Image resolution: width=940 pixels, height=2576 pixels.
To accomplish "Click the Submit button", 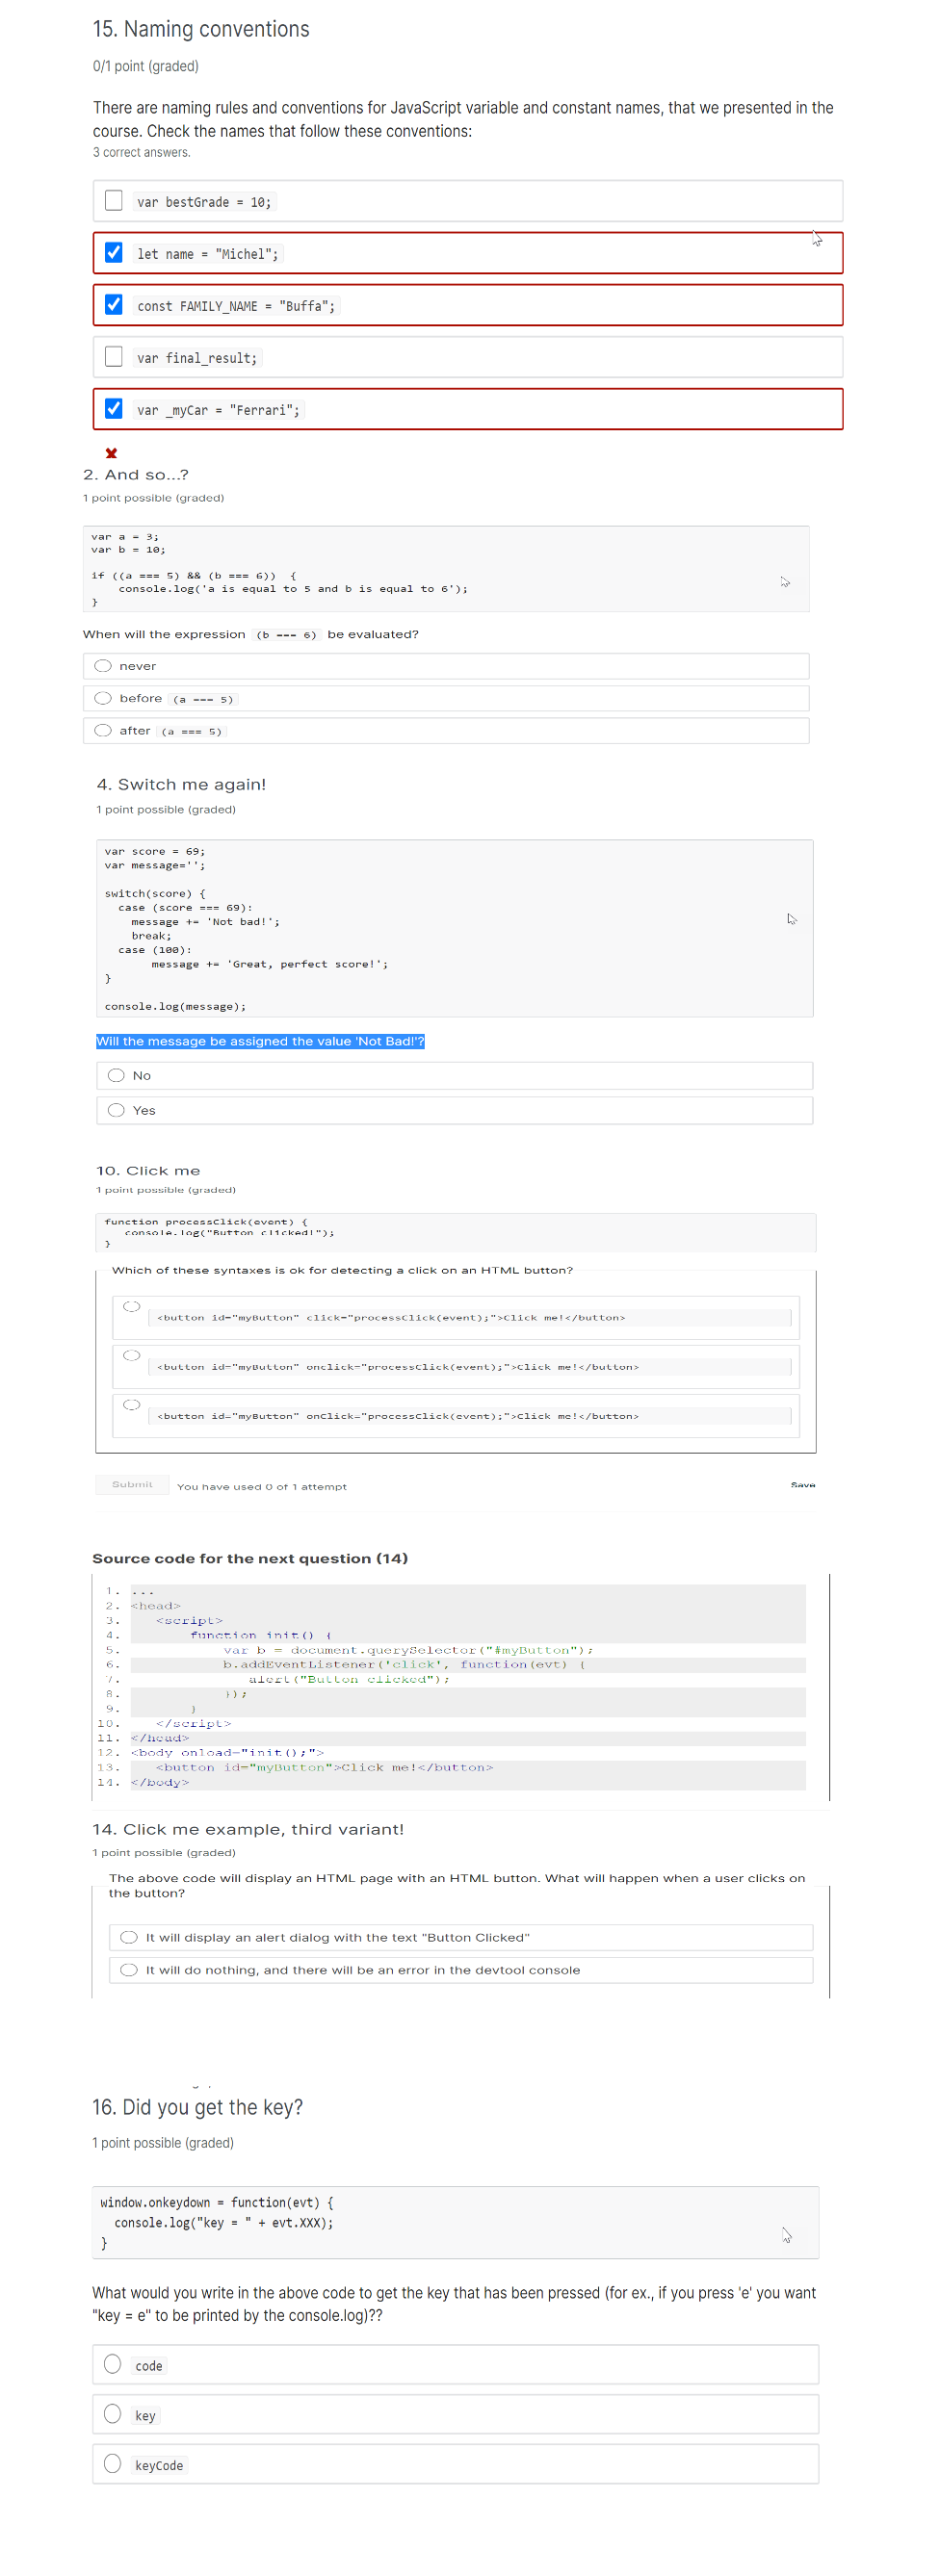I will coord(132,1486).
